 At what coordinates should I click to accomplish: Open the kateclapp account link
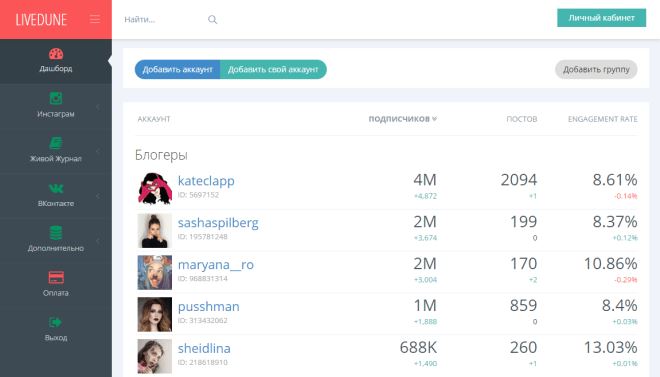tap(206, 181)
